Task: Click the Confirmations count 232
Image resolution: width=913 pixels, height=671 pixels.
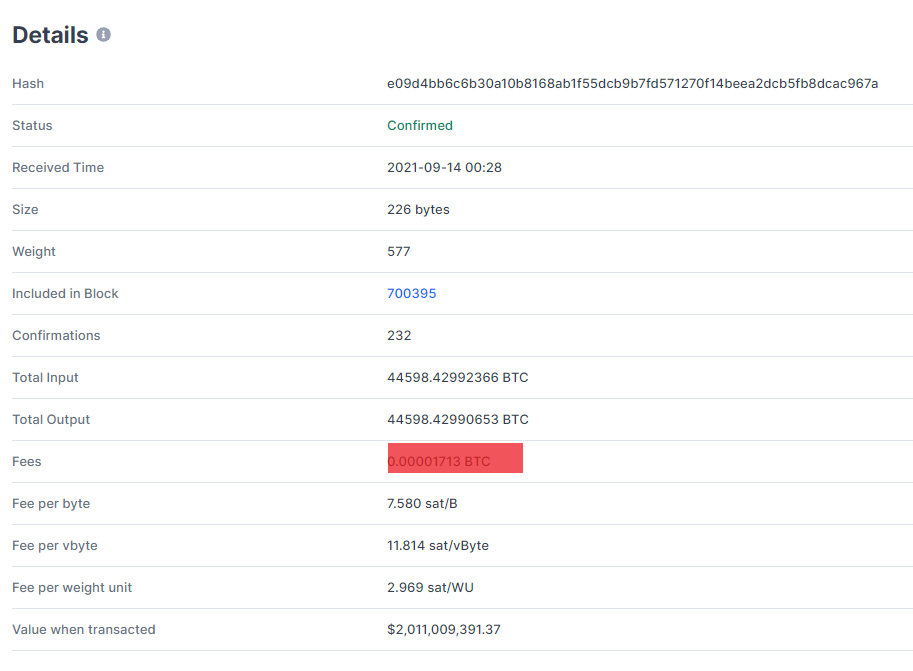Action: (399, 336)
